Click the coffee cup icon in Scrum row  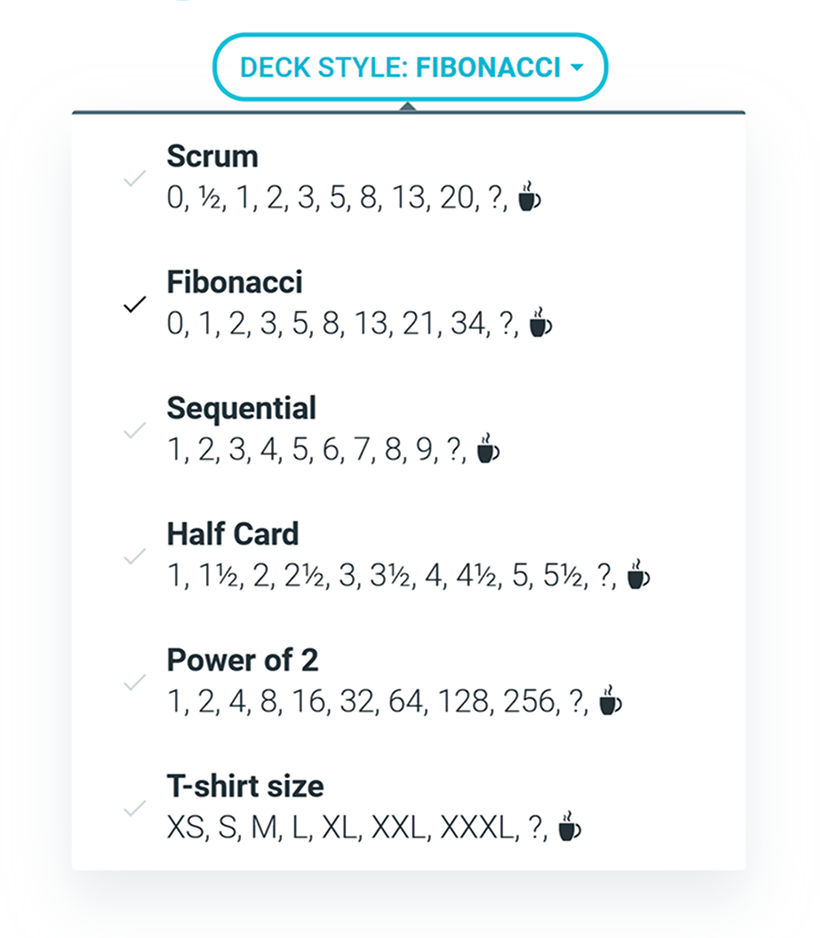click(529, 196)
